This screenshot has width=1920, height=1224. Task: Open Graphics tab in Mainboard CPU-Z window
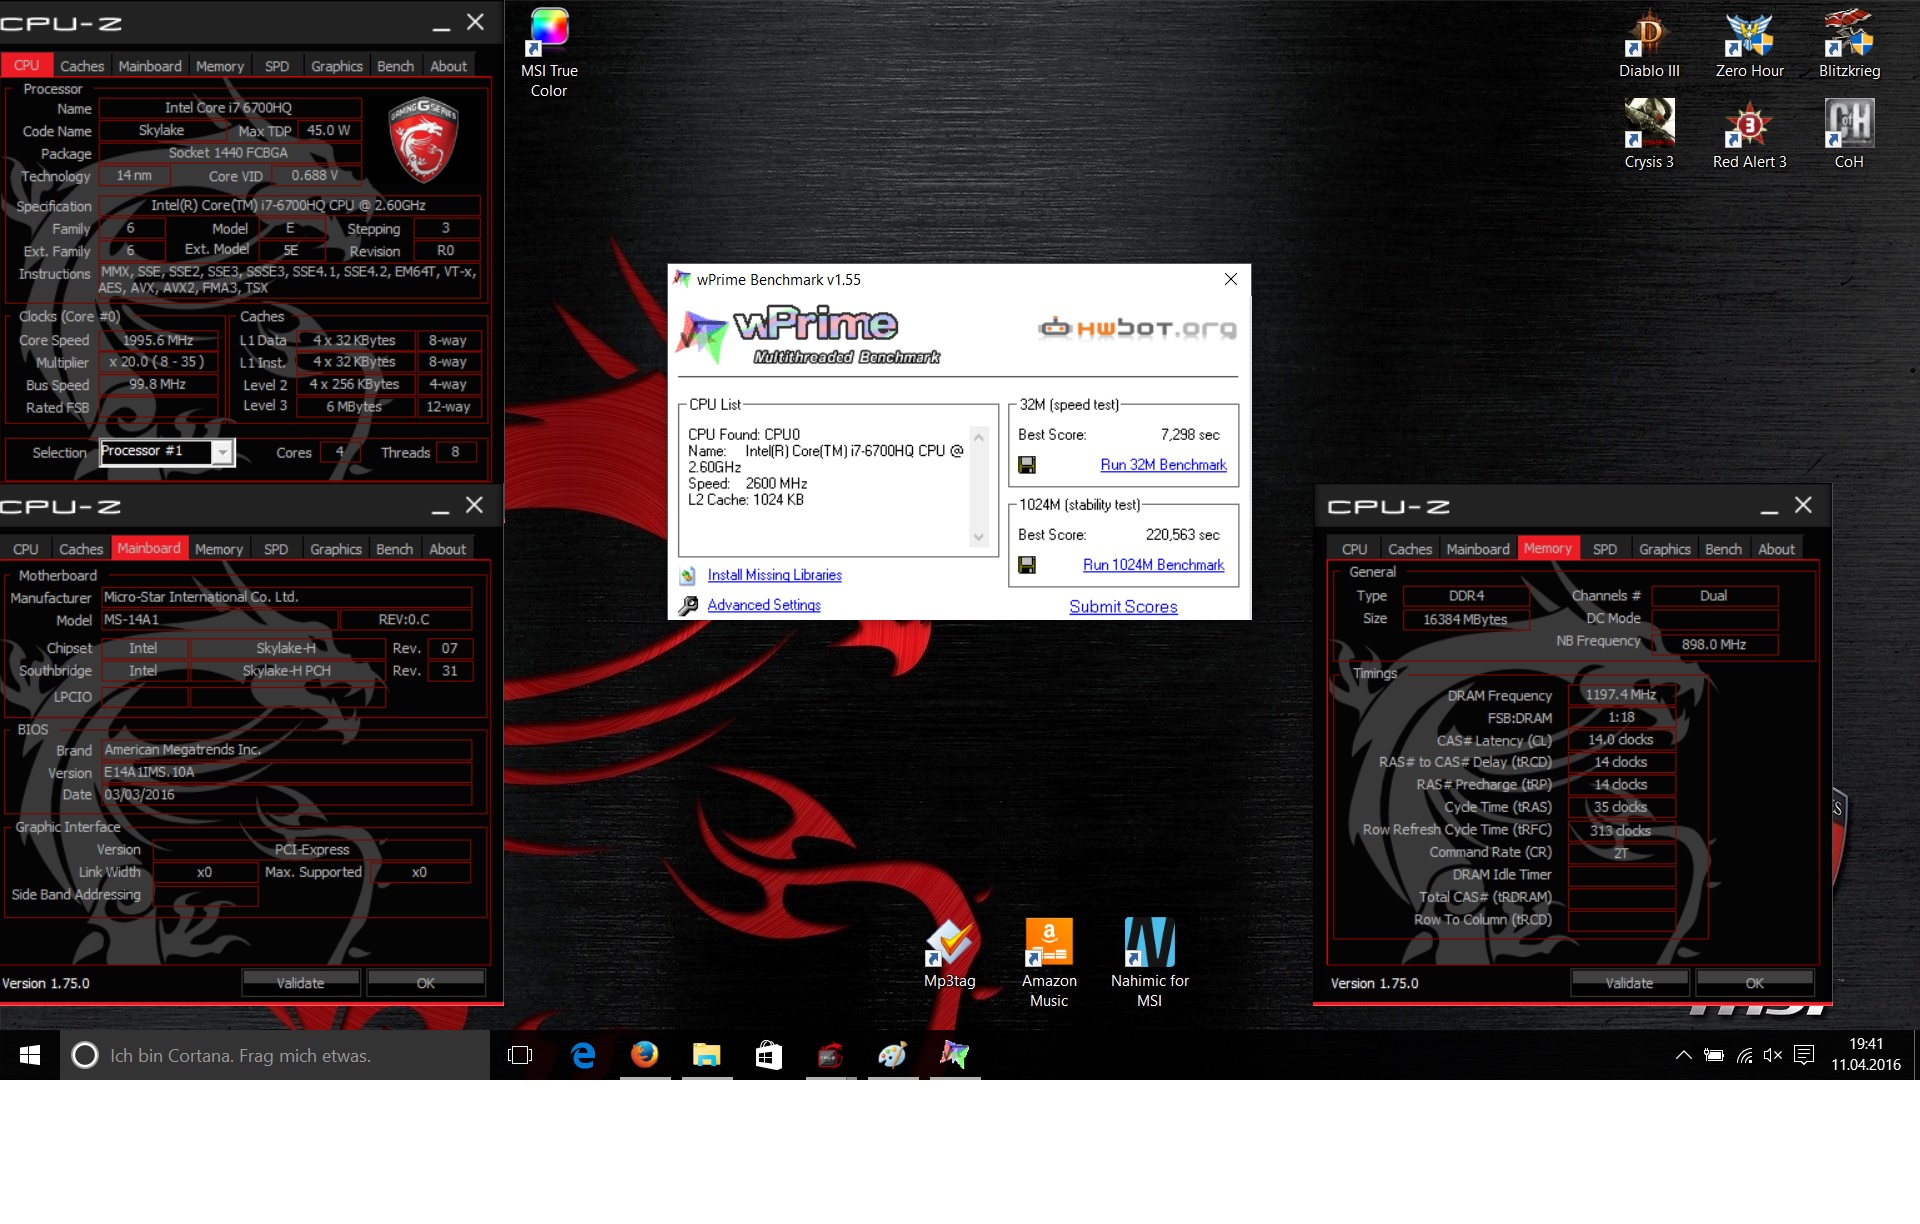coord(336,549)
